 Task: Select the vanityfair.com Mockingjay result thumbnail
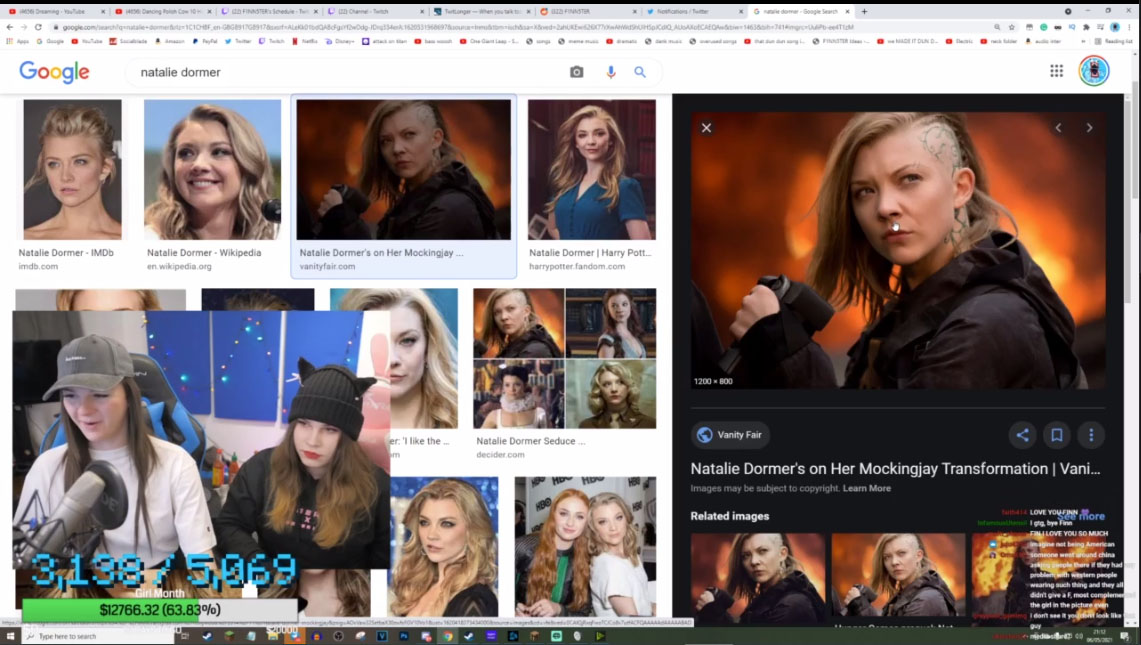[404, 169]
